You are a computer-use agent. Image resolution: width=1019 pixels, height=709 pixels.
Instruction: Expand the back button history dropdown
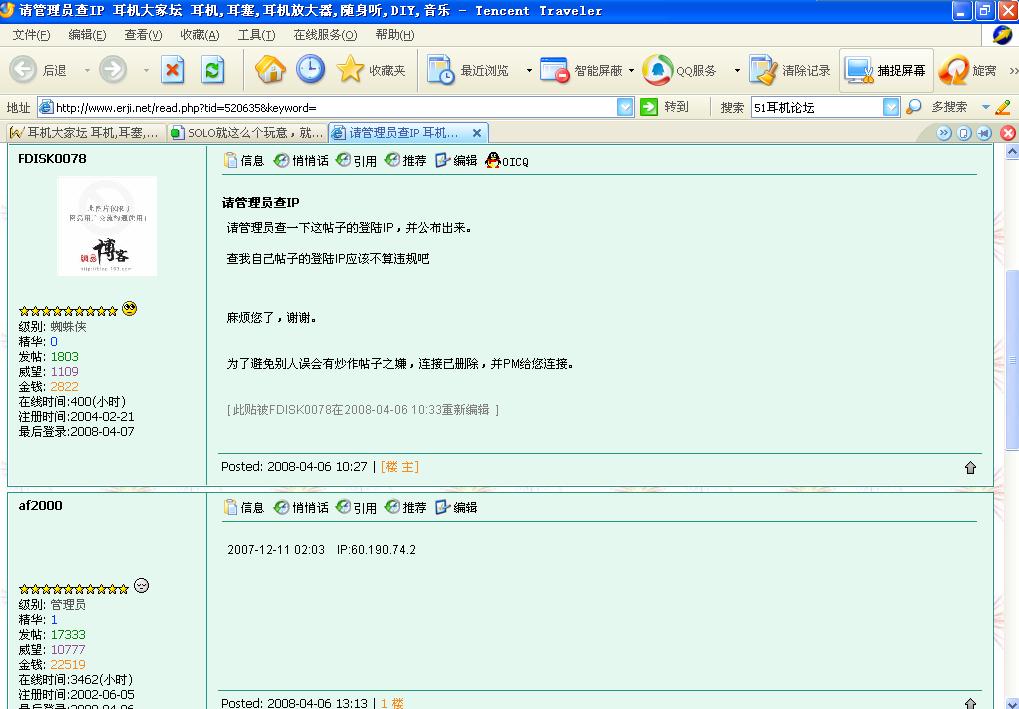[86, 70]
